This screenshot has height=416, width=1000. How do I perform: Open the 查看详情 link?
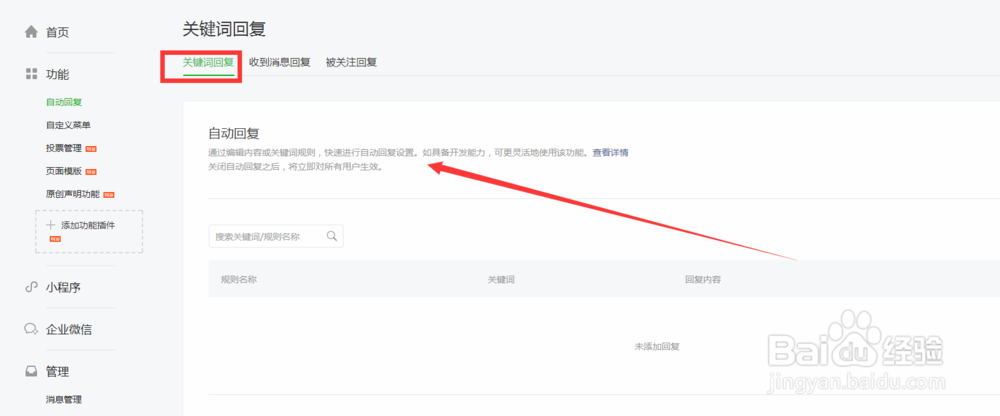[x=611, y=152]
